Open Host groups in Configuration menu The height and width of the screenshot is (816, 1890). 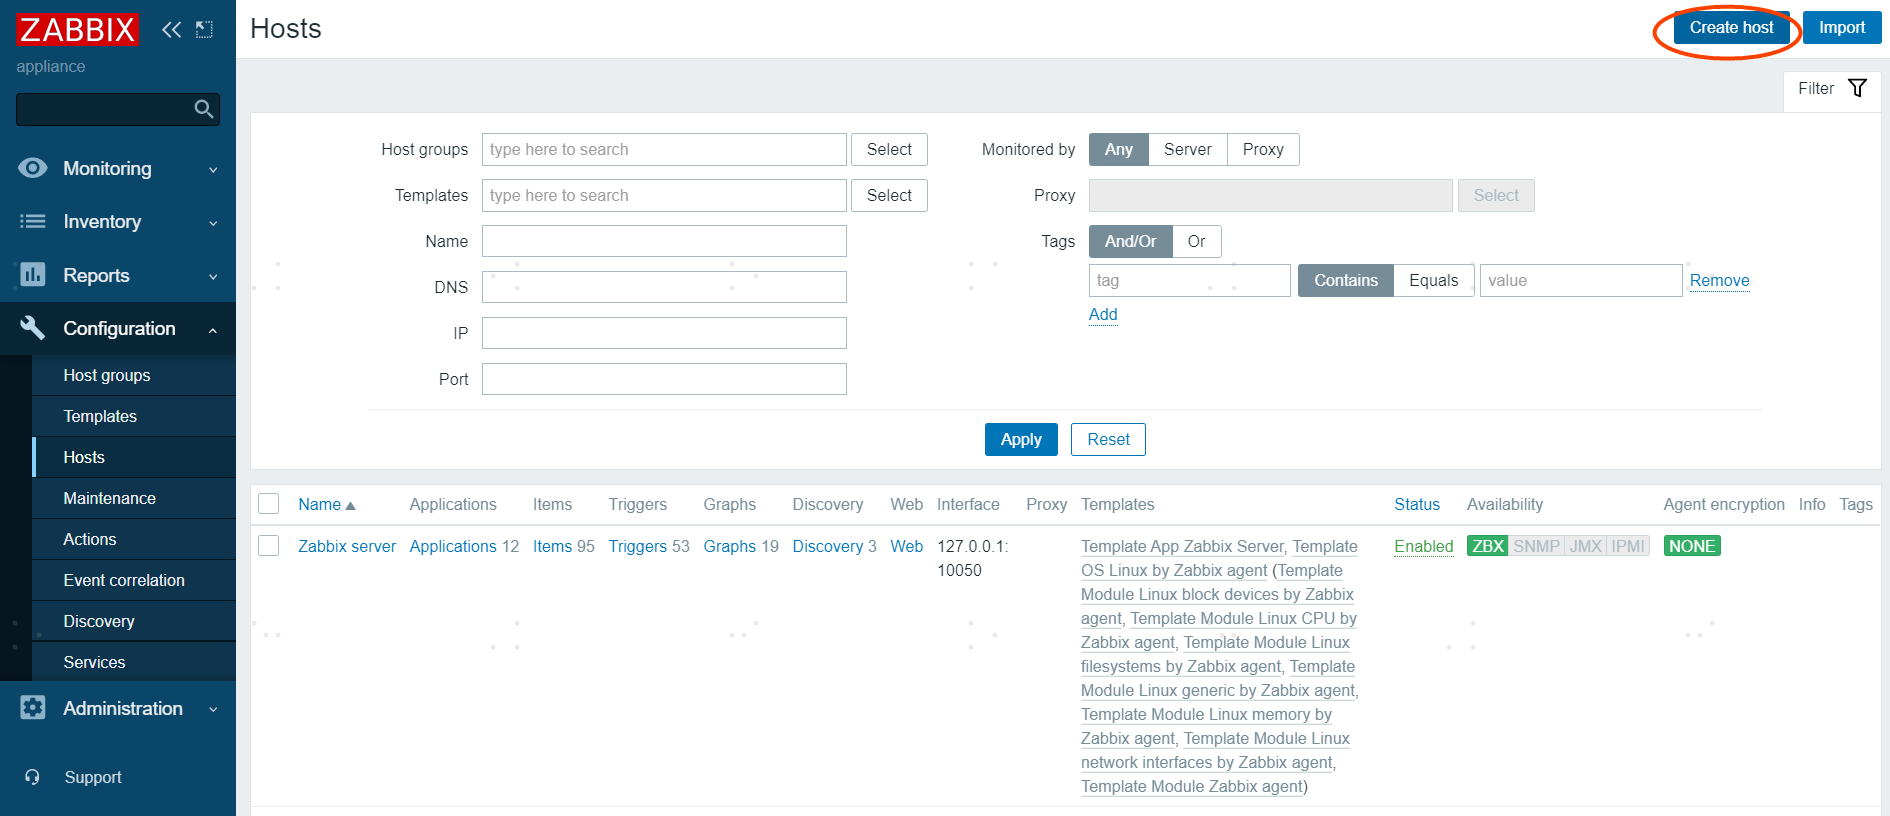[134, 375]
